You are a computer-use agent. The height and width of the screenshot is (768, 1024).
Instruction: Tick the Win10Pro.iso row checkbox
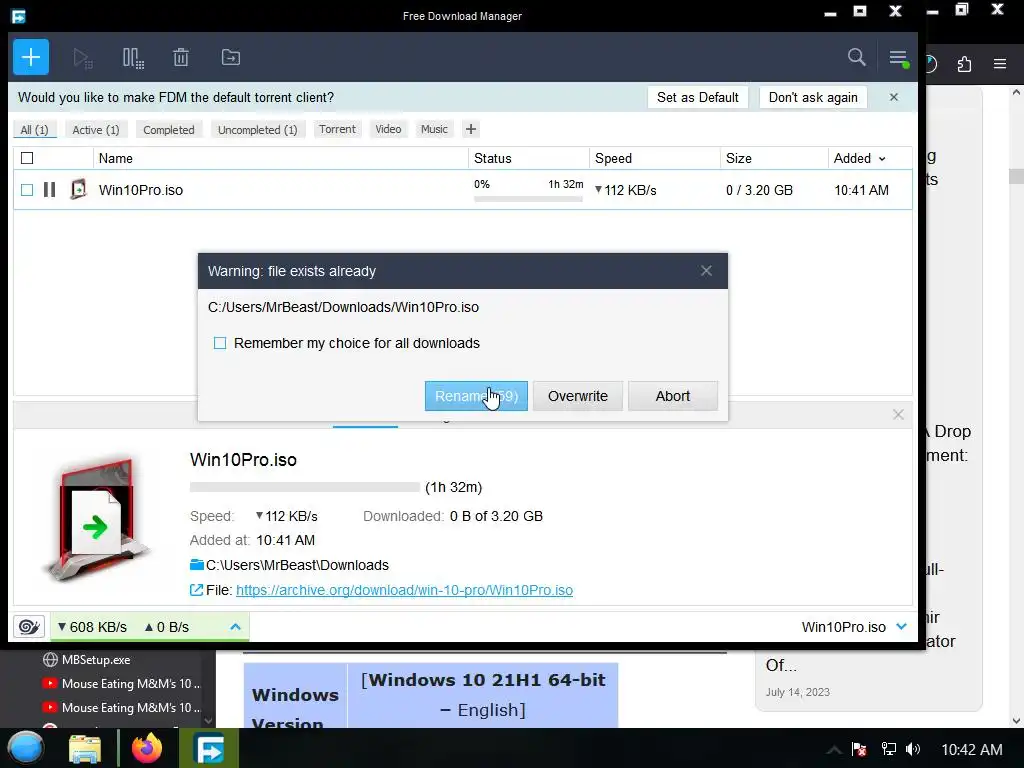point(27,190)
